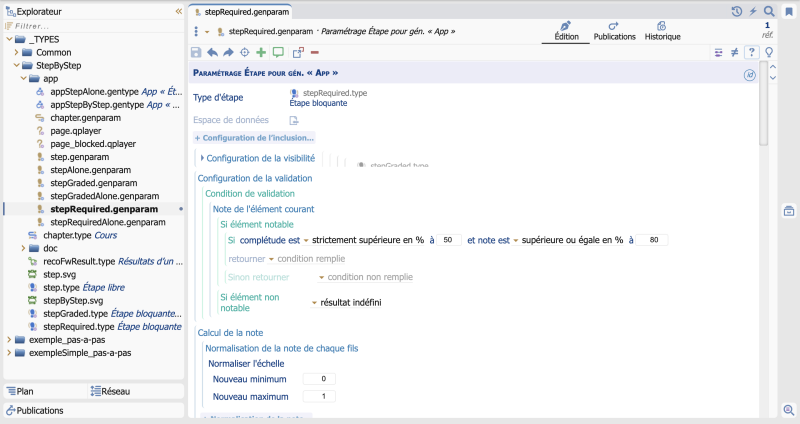Viewport: 800px width, 424px height.
Task: Open the 'Si élément non notable' result dropdown
Action: 314,303
